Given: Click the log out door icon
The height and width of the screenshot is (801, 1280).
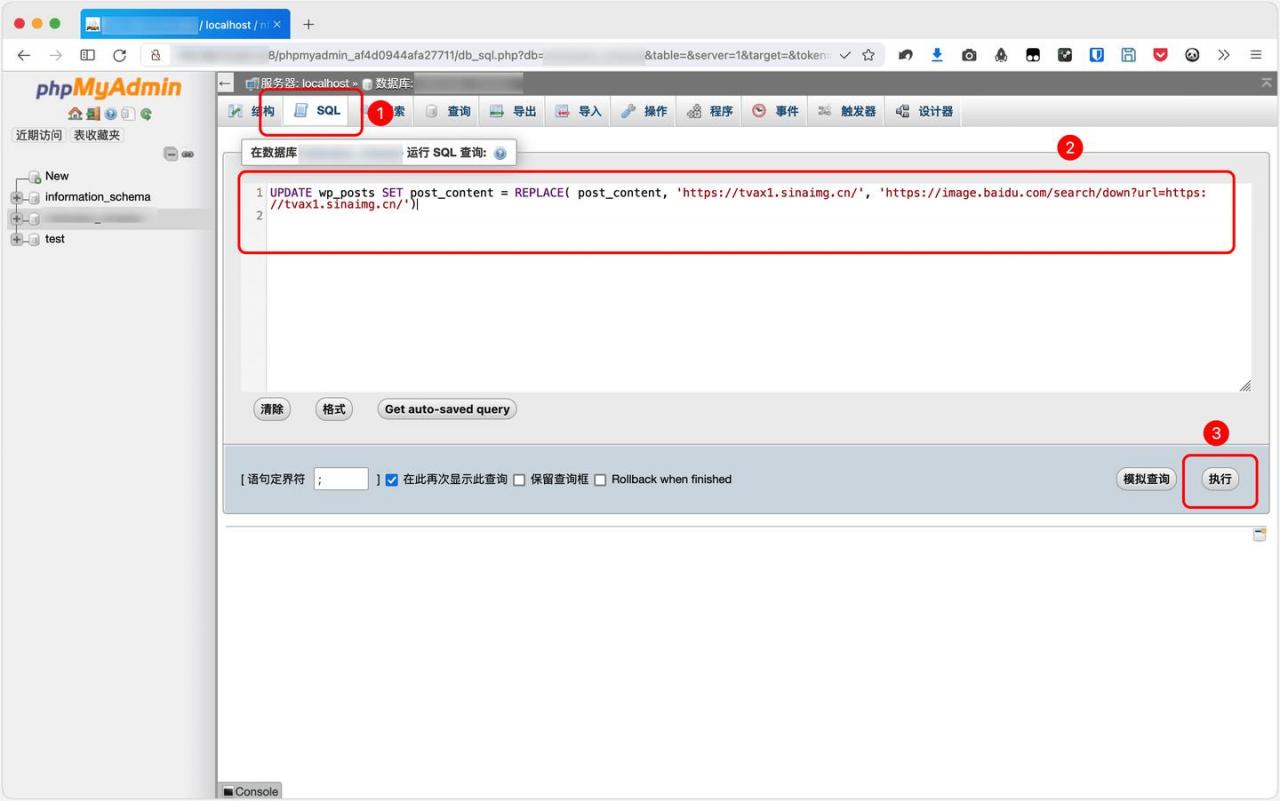Looking at the screenshot, I should (92, 114).
